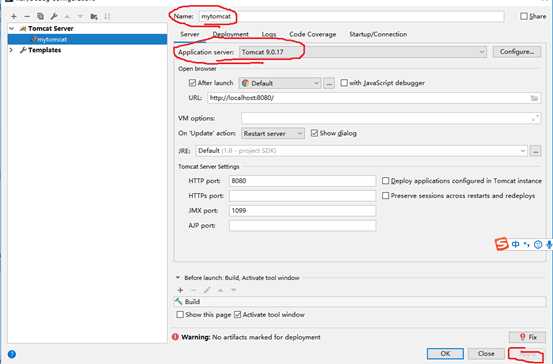Add a Before launch task with plus

[180, 290]
